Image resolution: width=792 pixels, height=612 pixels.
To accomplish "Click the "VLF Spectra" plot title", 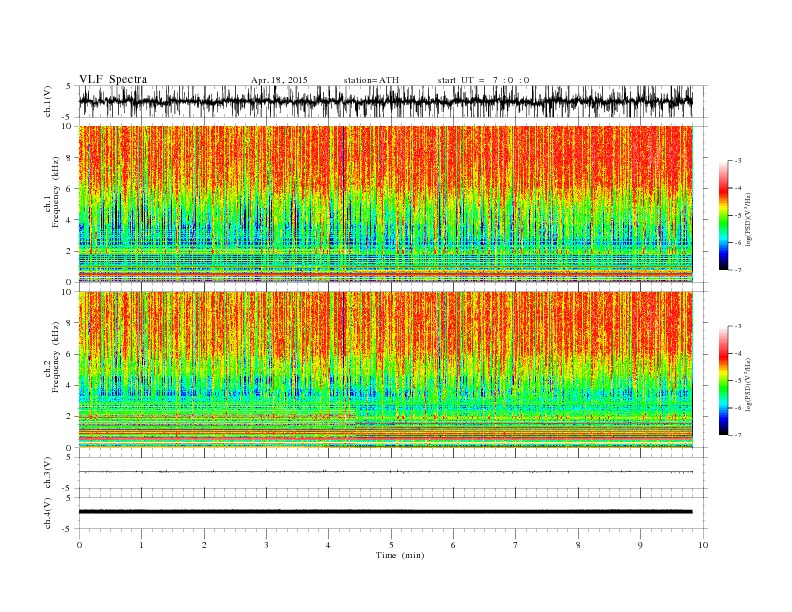I will point(113,79).
